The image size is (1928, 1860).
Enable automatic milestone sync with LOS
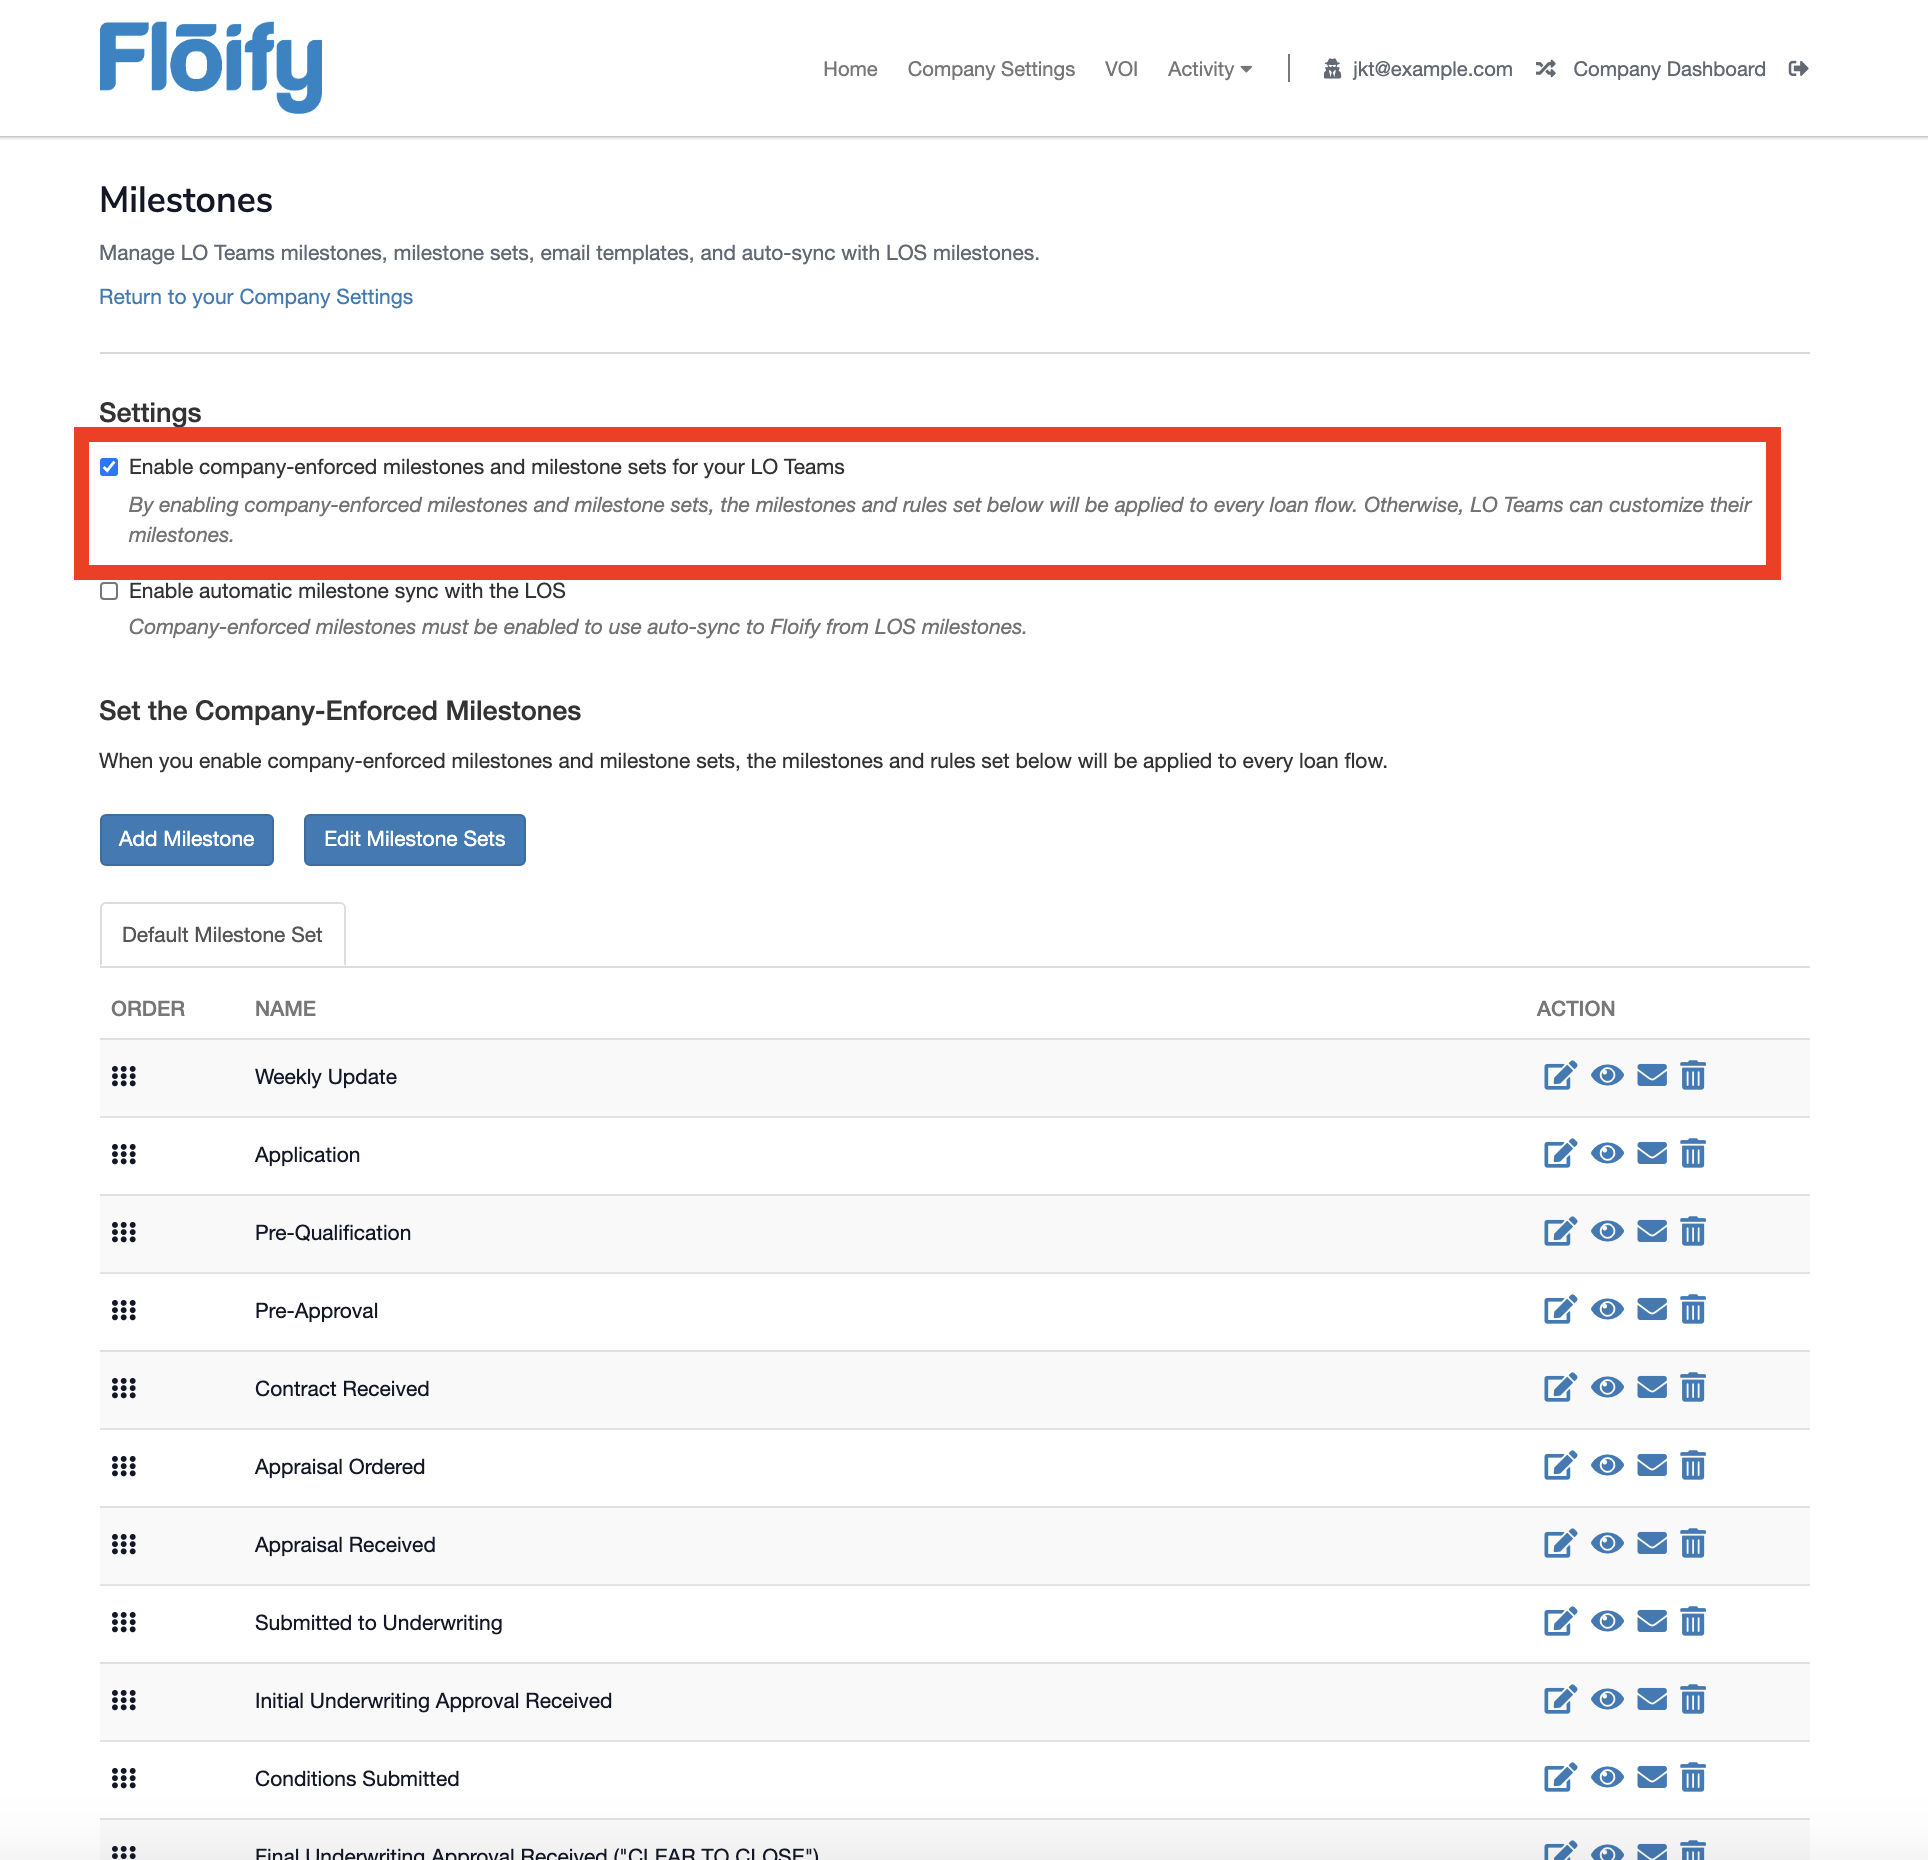(x=109, y=591)
